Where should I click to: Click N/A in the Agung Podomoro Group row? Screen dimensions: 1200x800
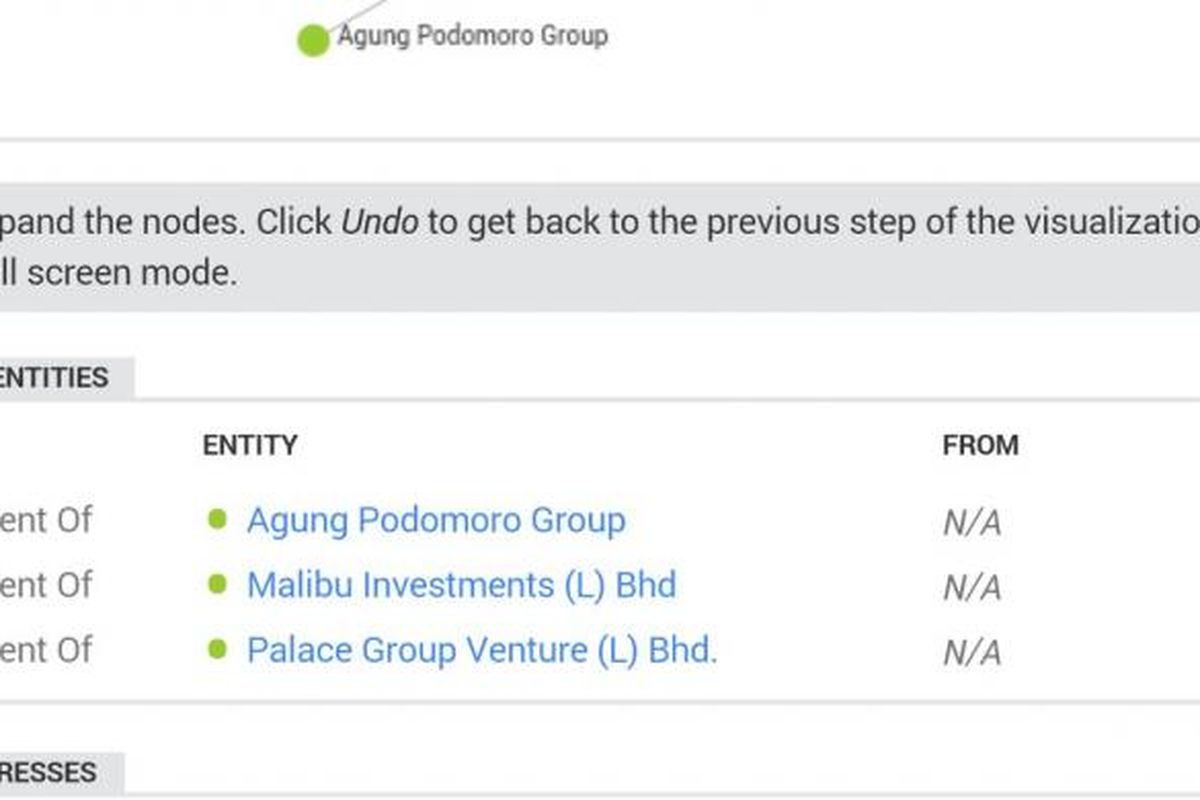(x=971, y=523)
